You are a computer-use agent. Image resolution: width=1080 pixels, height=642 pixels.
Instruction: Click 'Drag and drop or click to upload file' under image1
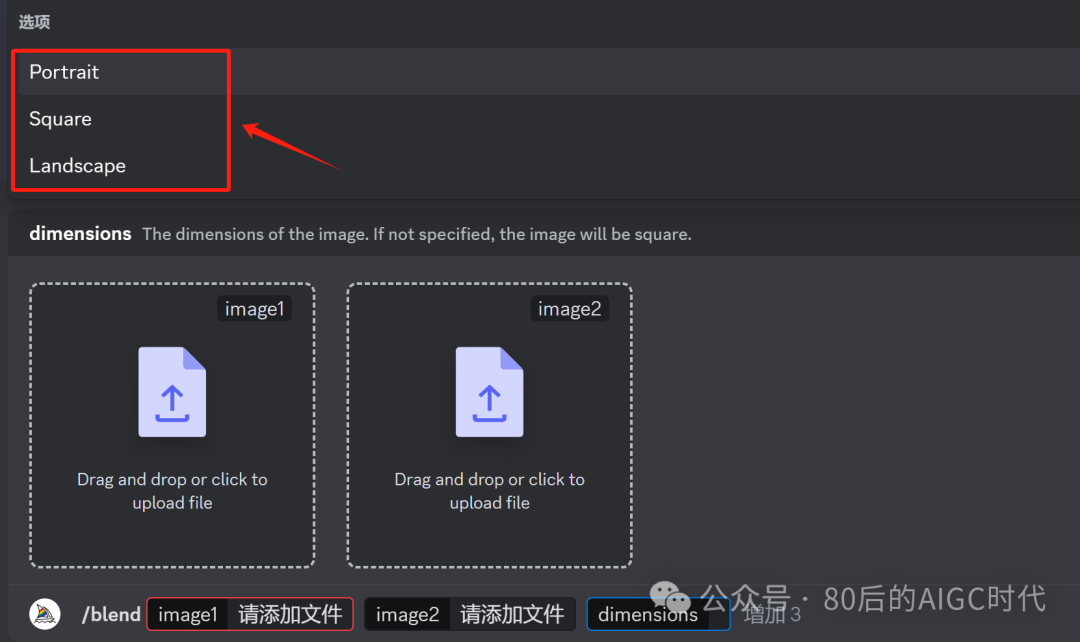point(172,490)
